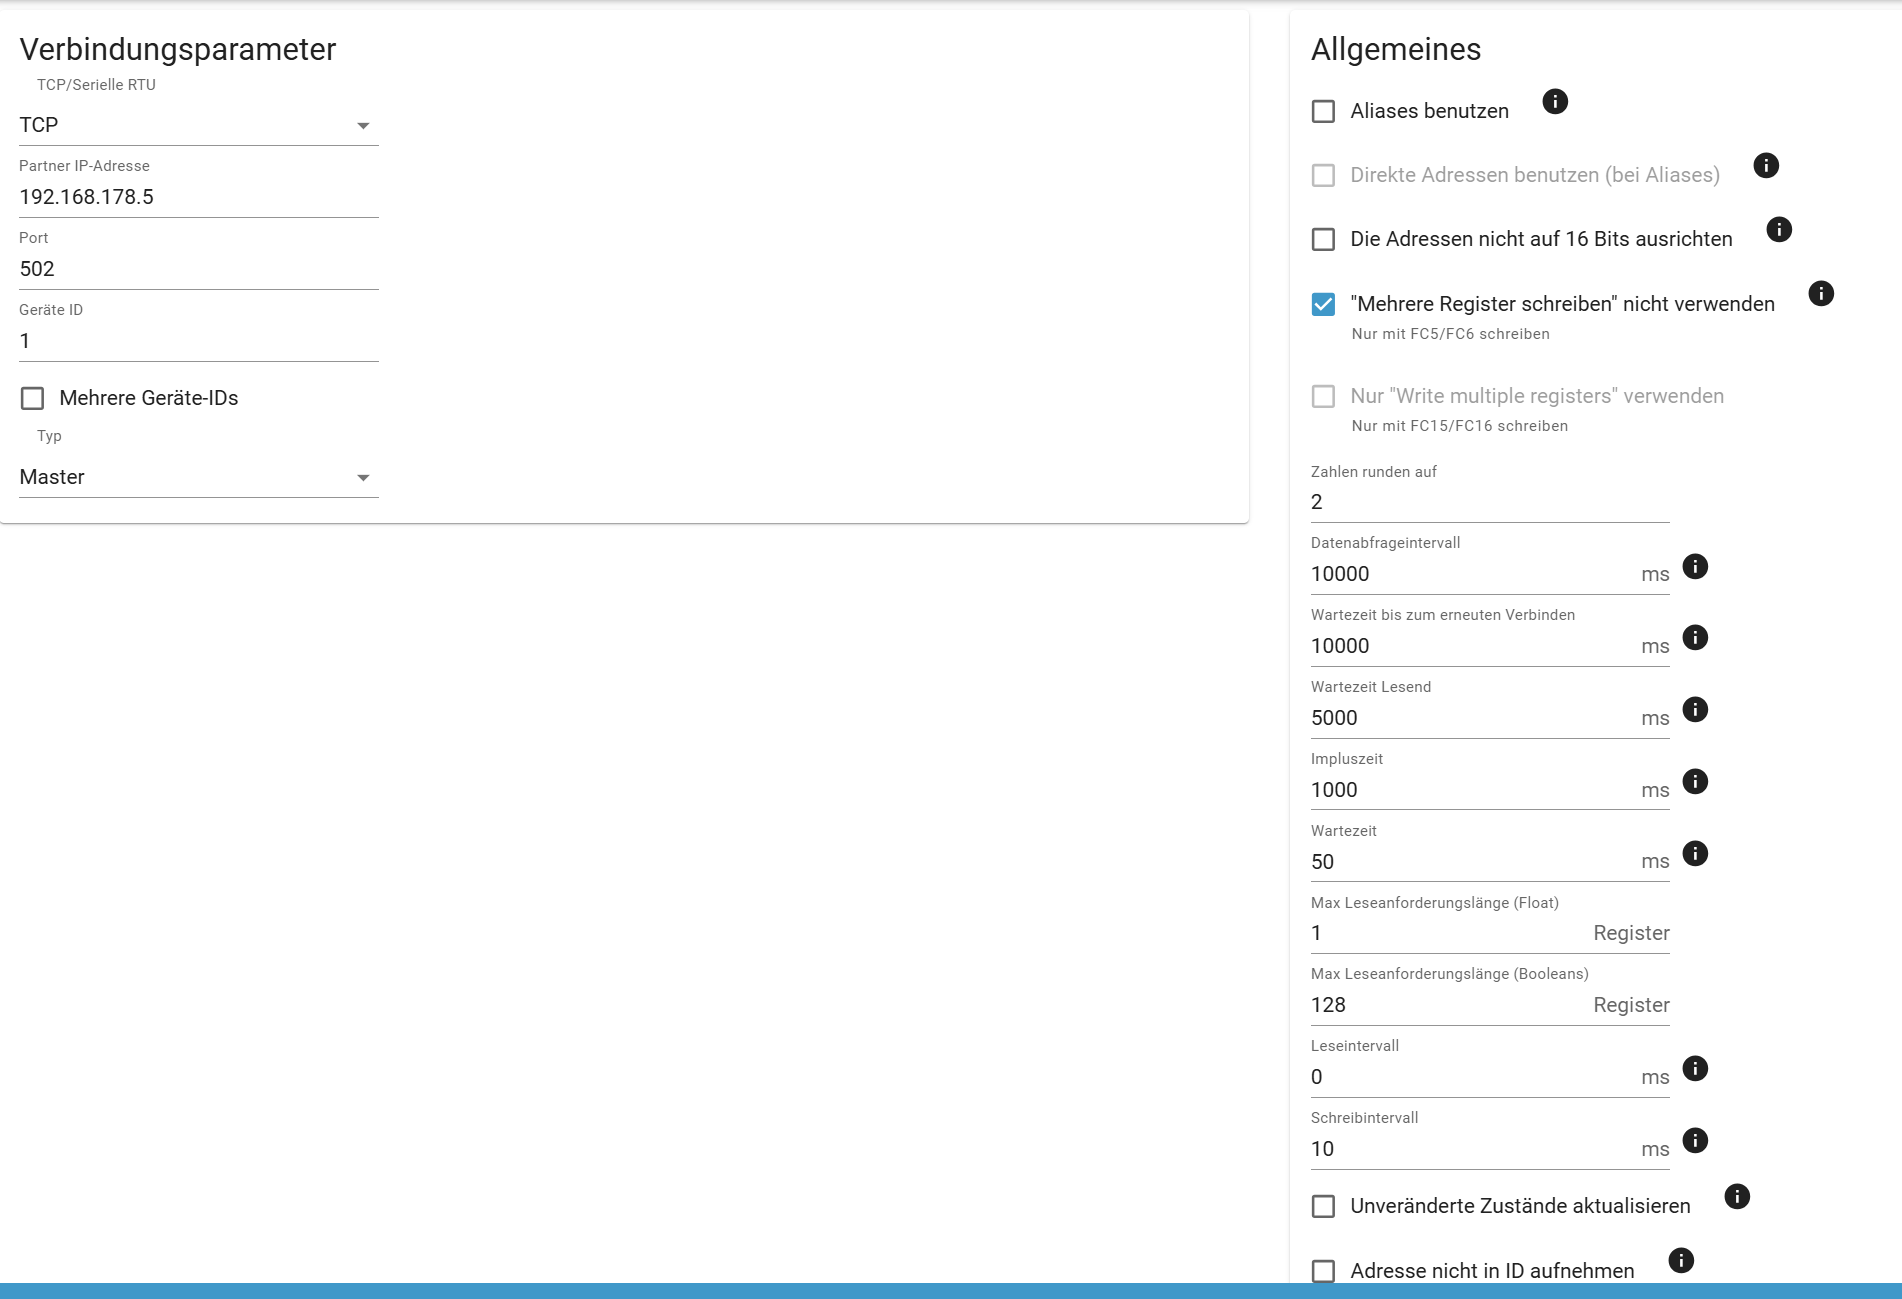Screen dimensions: 1902x1299
Task: Enable the Aliases benutzen checkbox
Action: tap(1323, 111)
